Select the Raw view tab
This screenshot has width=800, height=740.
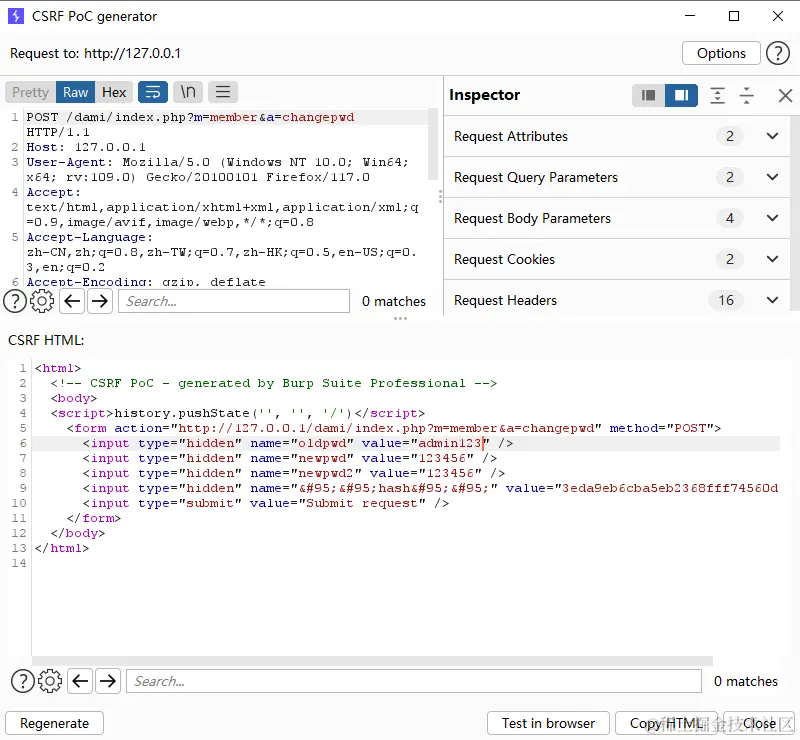(x=76, y=92)
